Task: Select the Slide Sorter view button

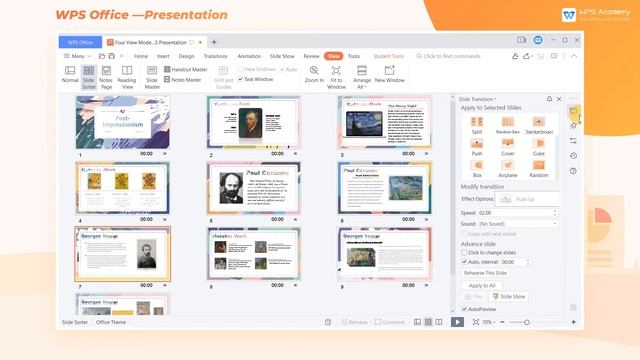Action: pyautogui.click(x=89, y=77)
